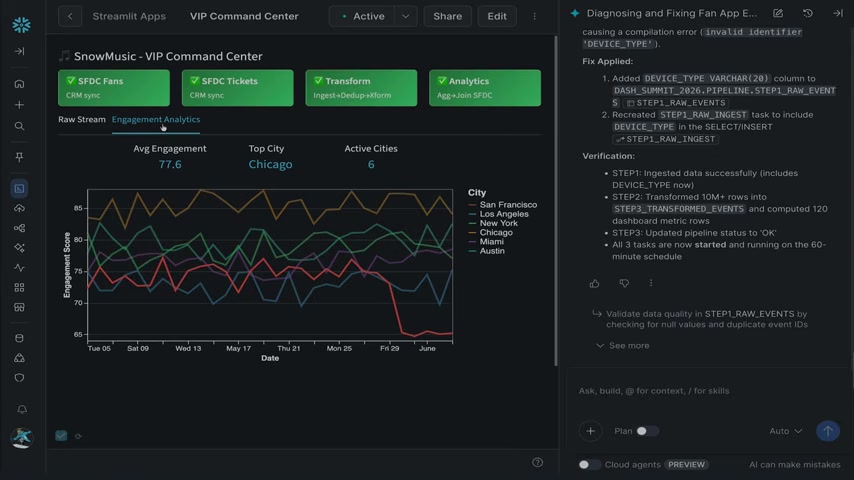
Task: Click the Share button
Action: coord(448,16)
